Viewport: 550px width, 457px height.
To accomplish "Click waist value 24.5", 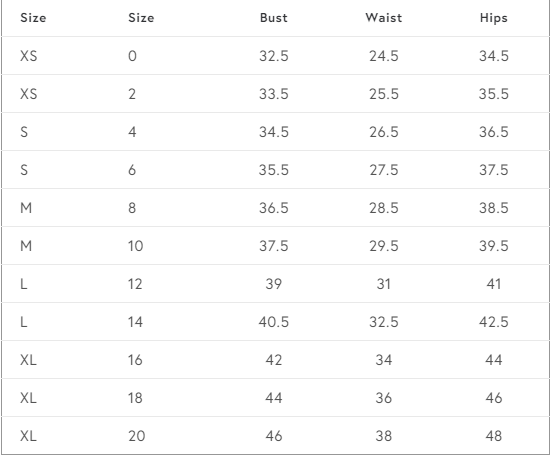I will pos(384,56).
